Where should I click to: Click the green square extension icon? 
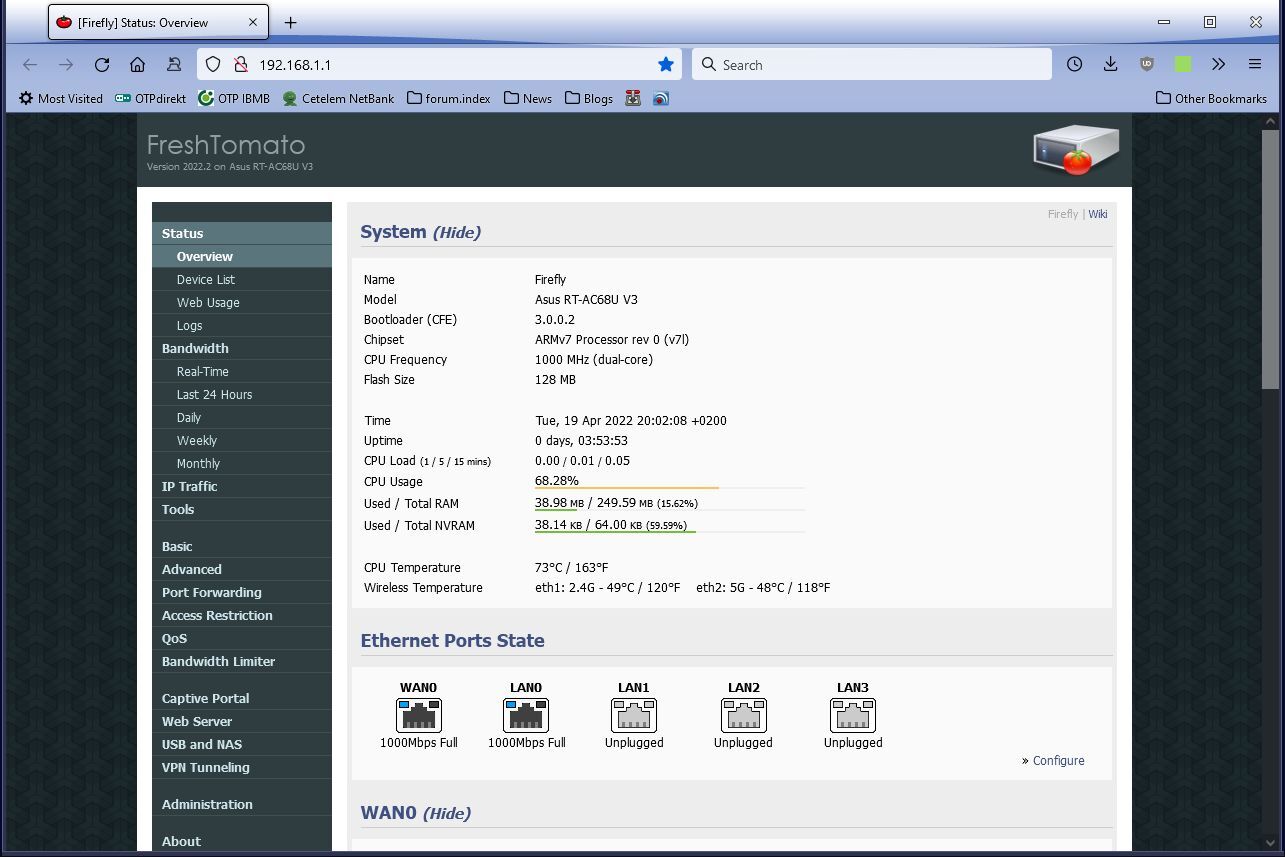[x=1183, y=64]
